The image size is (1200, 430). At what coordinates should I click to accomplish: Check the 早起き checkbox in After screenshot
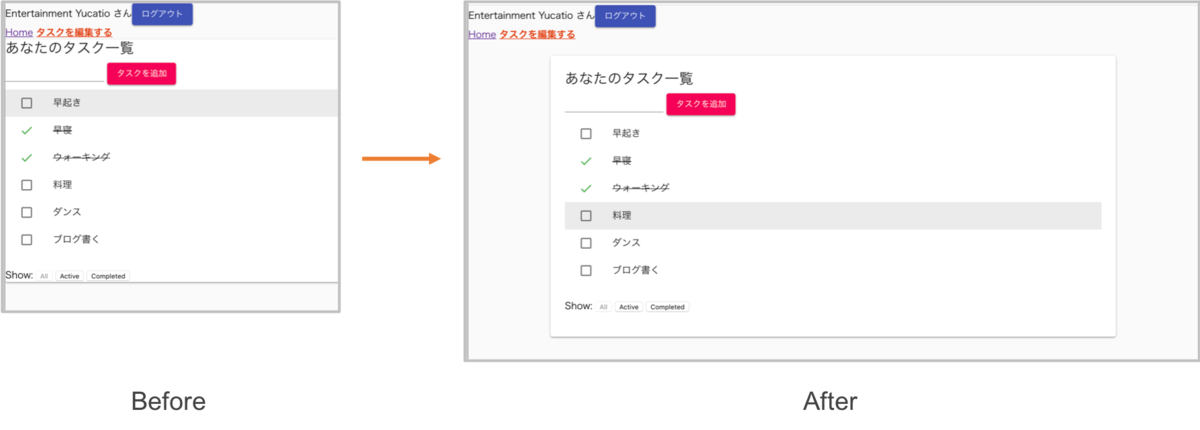click(x=586, y=133)
